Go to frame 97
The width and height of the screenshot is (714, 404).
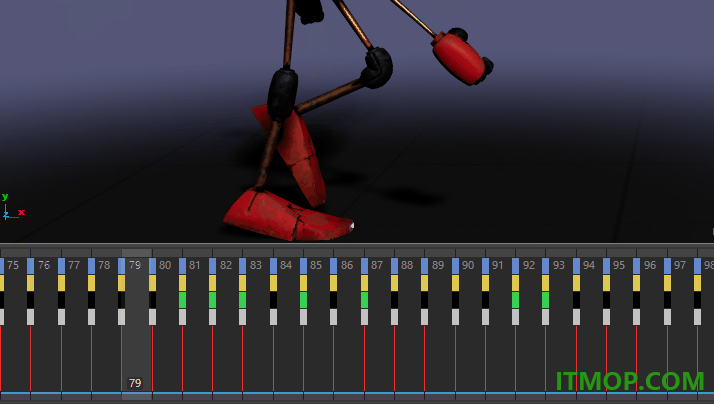[x=680, y=265]
